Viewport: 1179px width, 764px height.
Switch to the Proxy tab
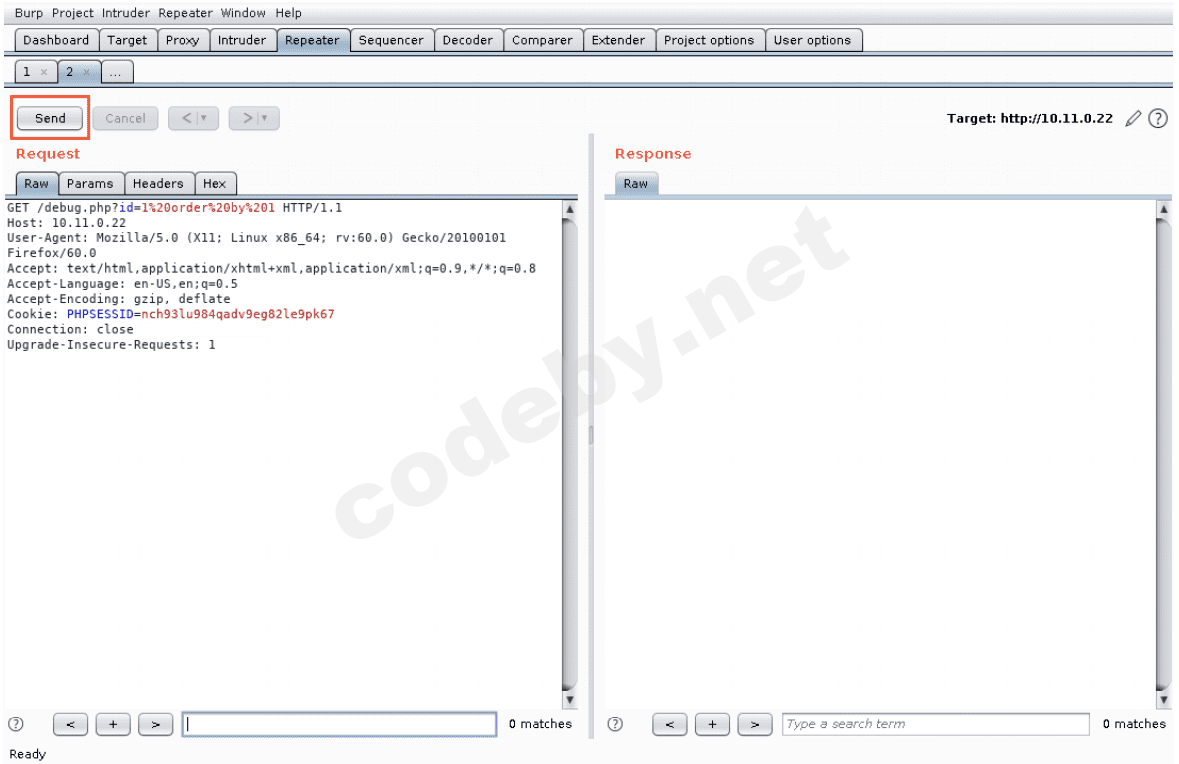(x=183, y=40)
